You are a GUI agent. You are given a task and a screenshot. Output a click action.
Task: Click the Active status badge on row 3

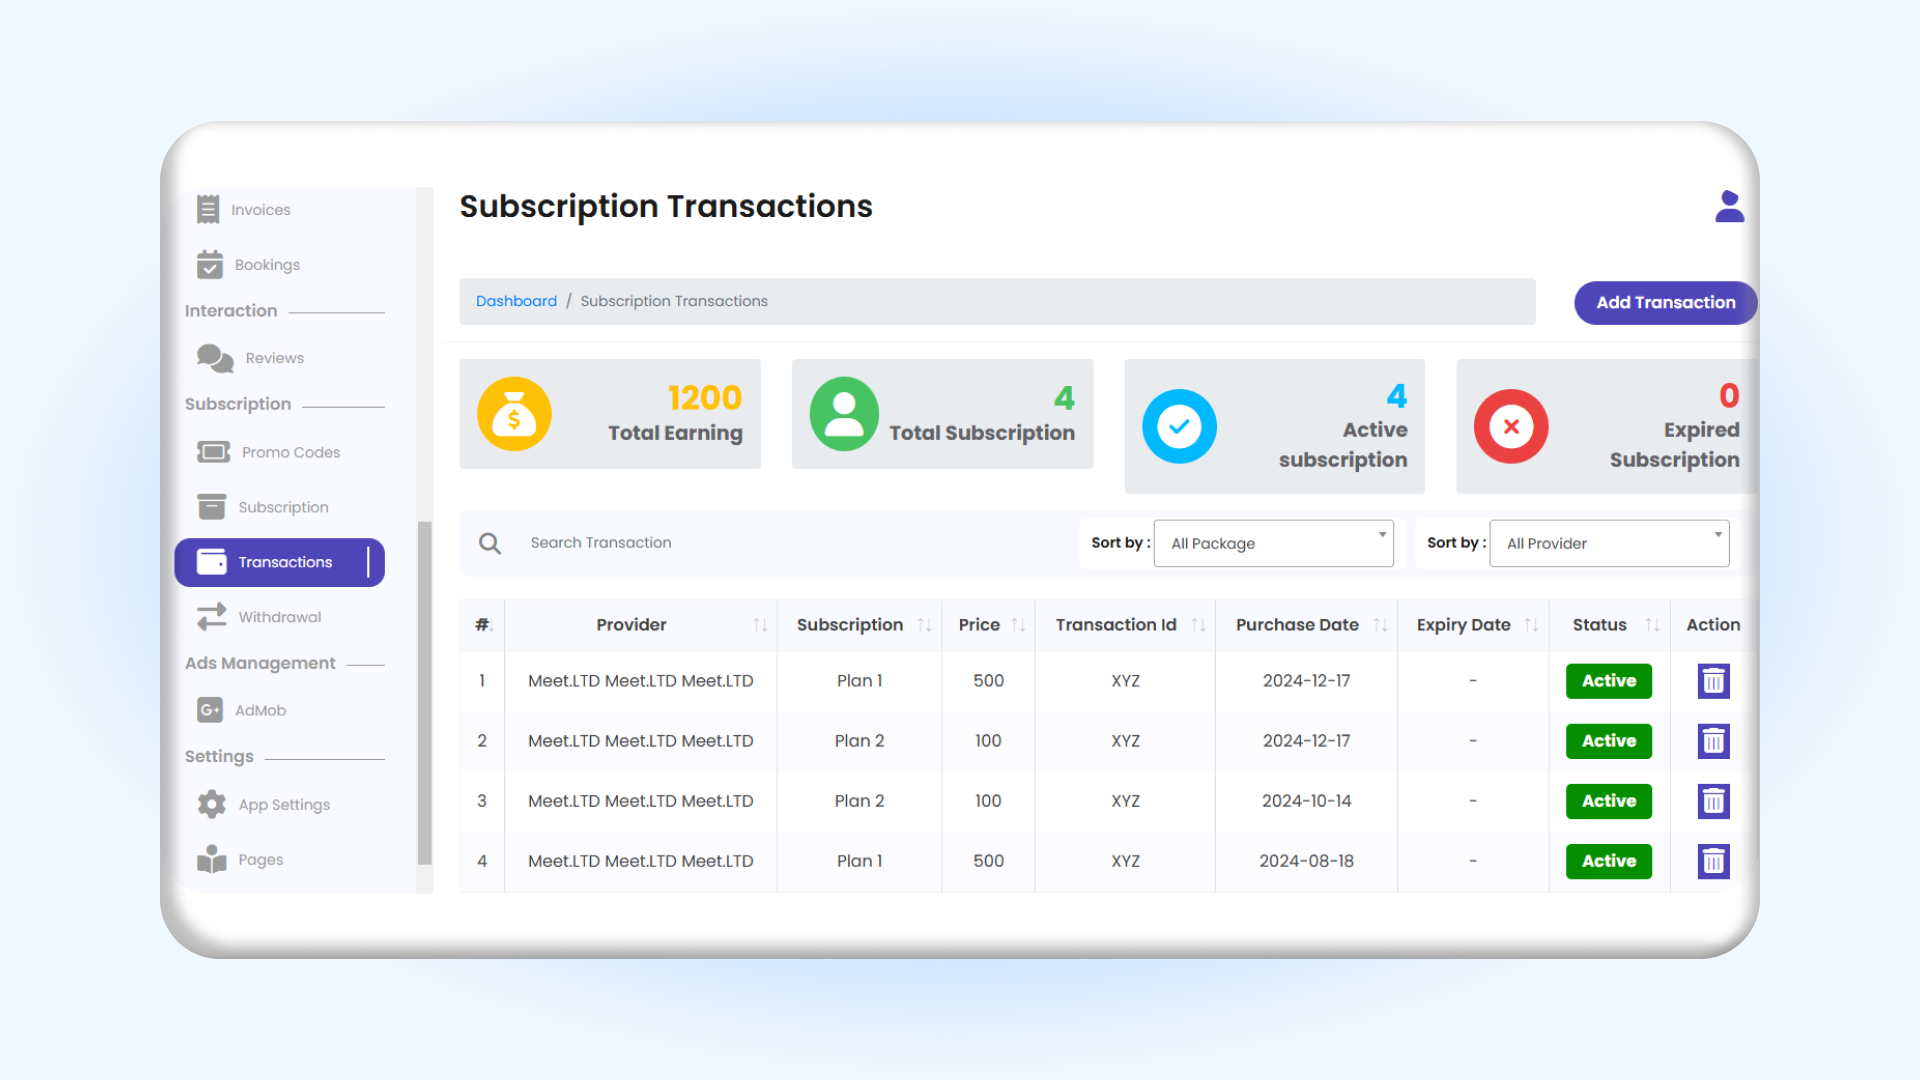tap(1608, 801)
